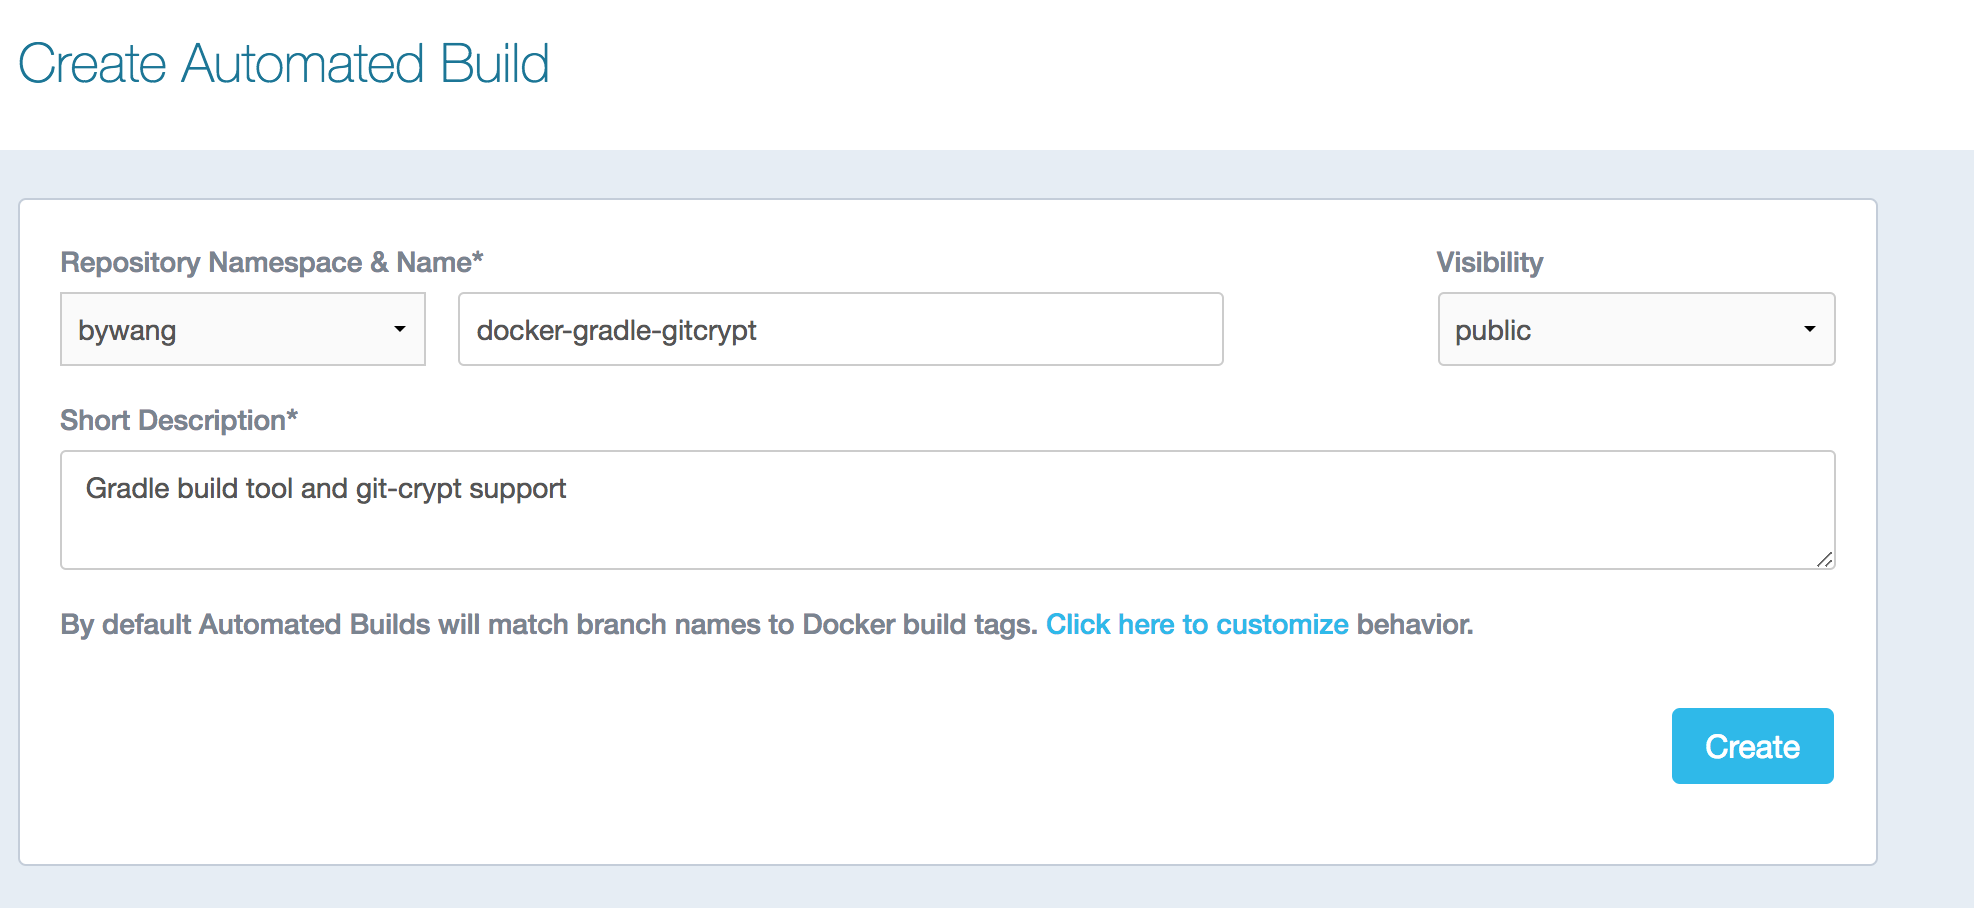Click the asterisk next to Short Description

[x=292, y=416]
